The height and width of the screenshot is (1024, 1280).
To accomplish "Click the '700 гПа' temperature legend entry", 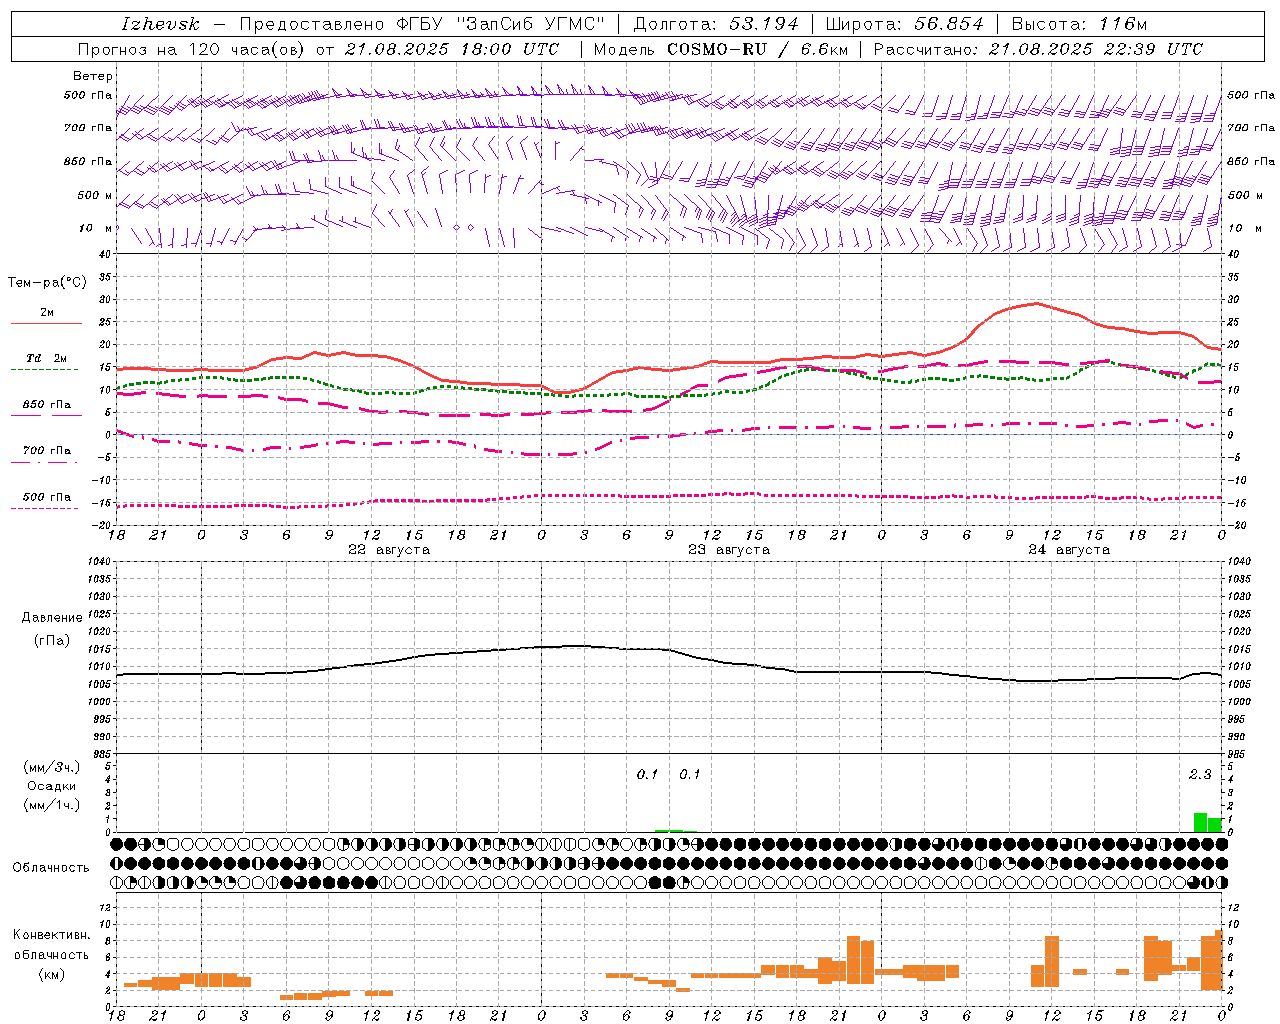I will 46,451.
